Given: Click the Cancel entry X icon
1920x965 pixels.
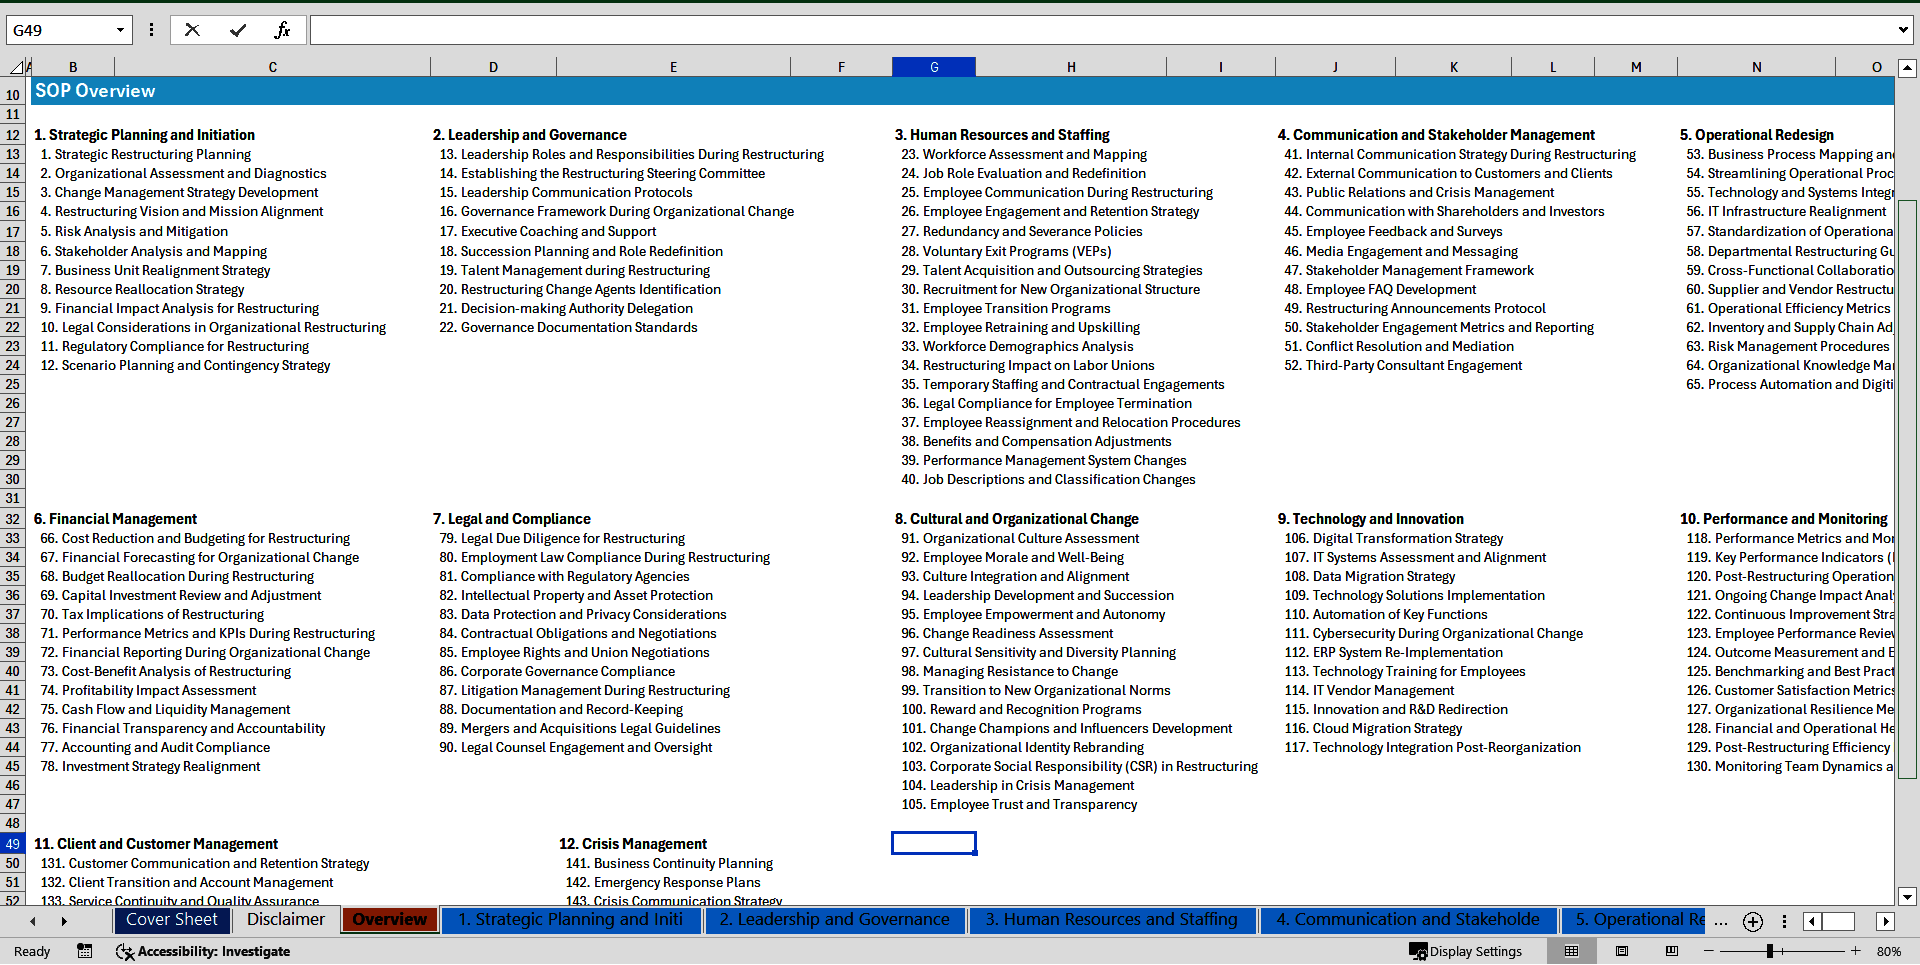Looking at the screenshot, I should pyautogui.click(x=192, y=30).
